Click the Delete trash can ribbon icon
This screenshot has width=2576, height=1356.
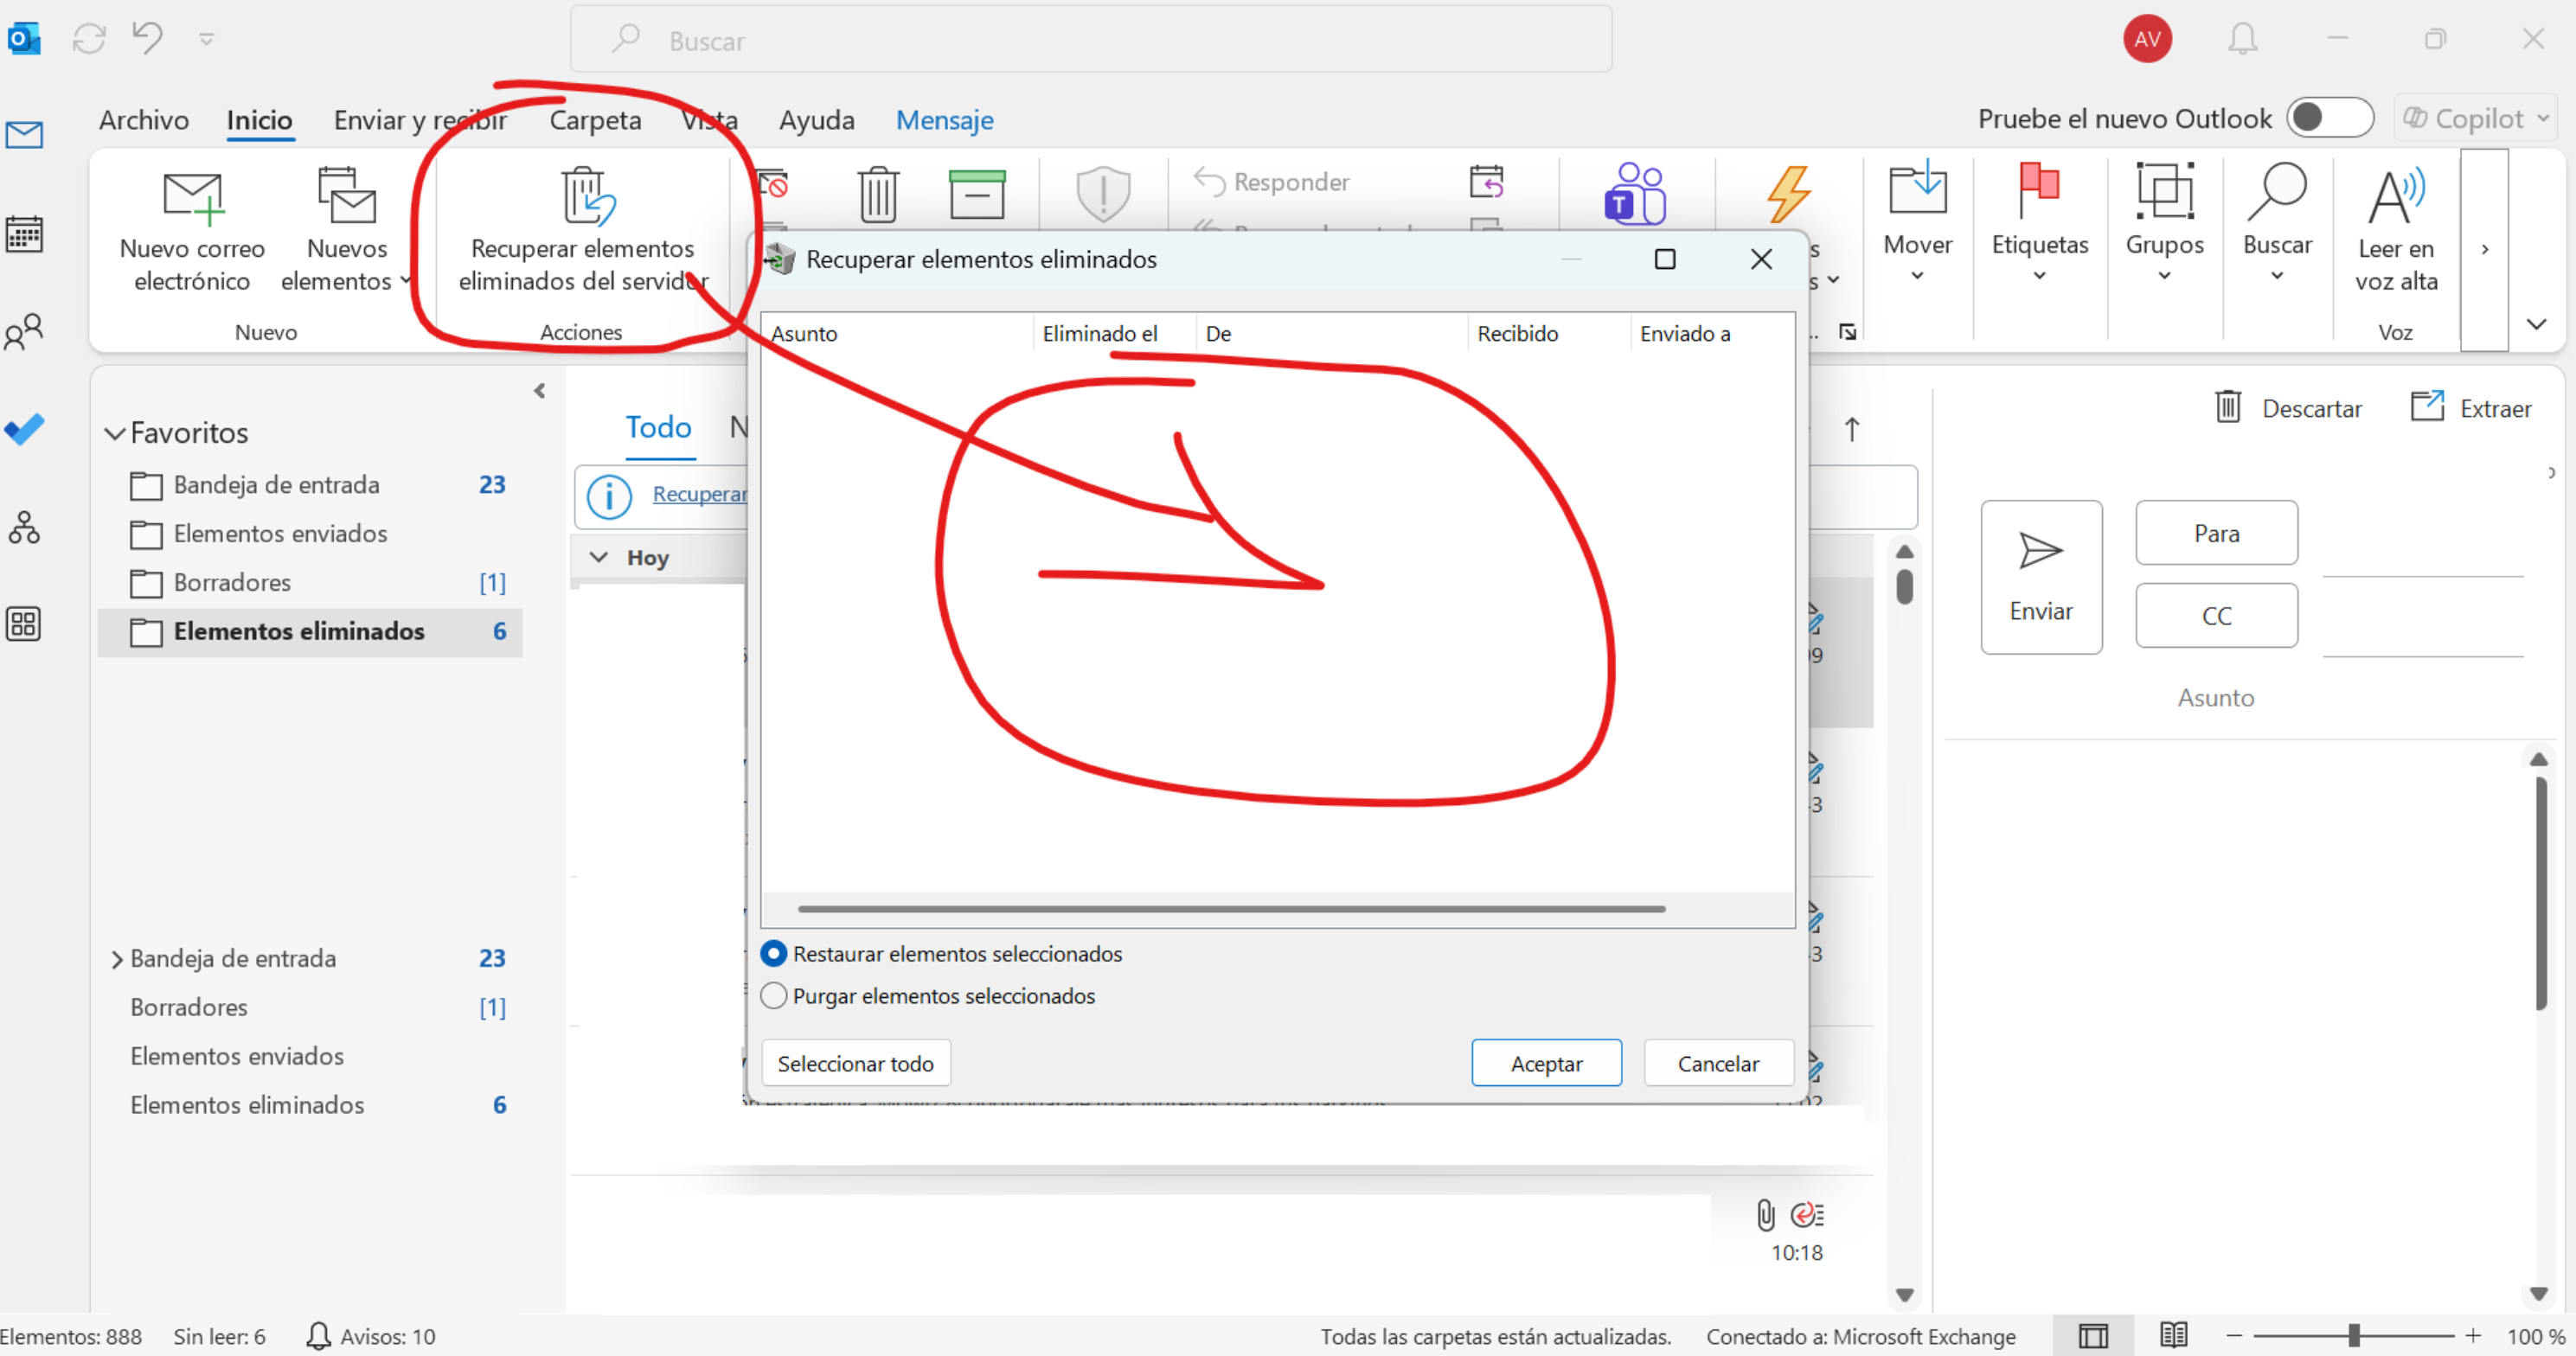877,193
